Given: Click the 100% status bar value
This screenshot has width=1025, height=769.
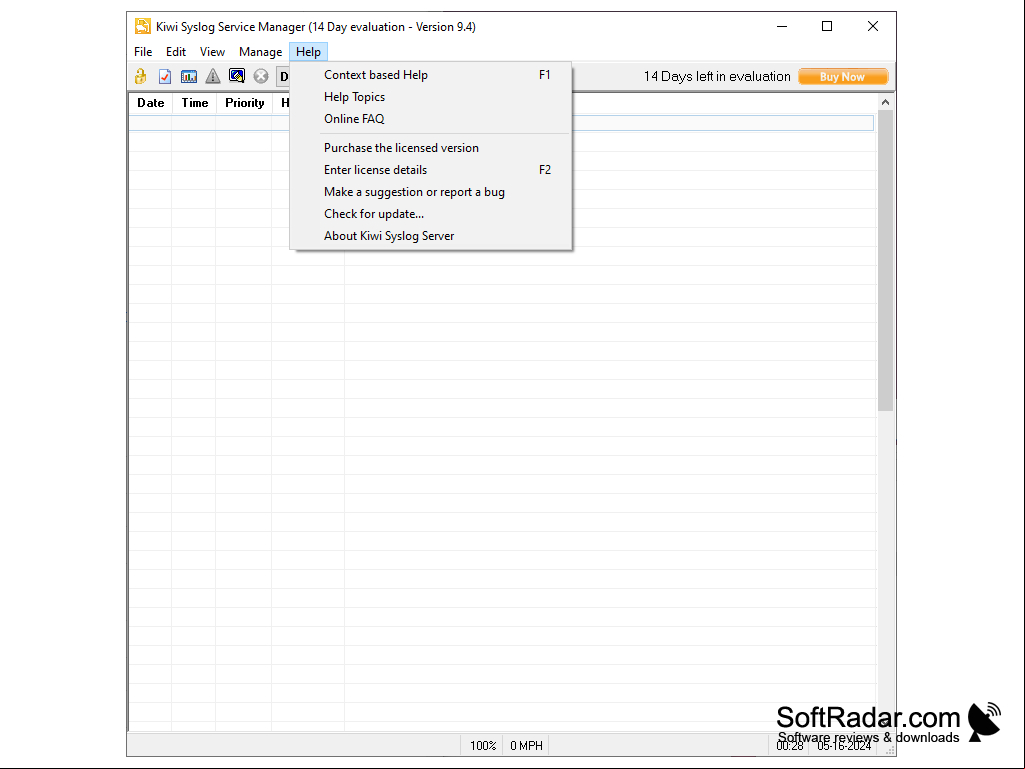Looking at the screenshot, I should tap(483, 745).
